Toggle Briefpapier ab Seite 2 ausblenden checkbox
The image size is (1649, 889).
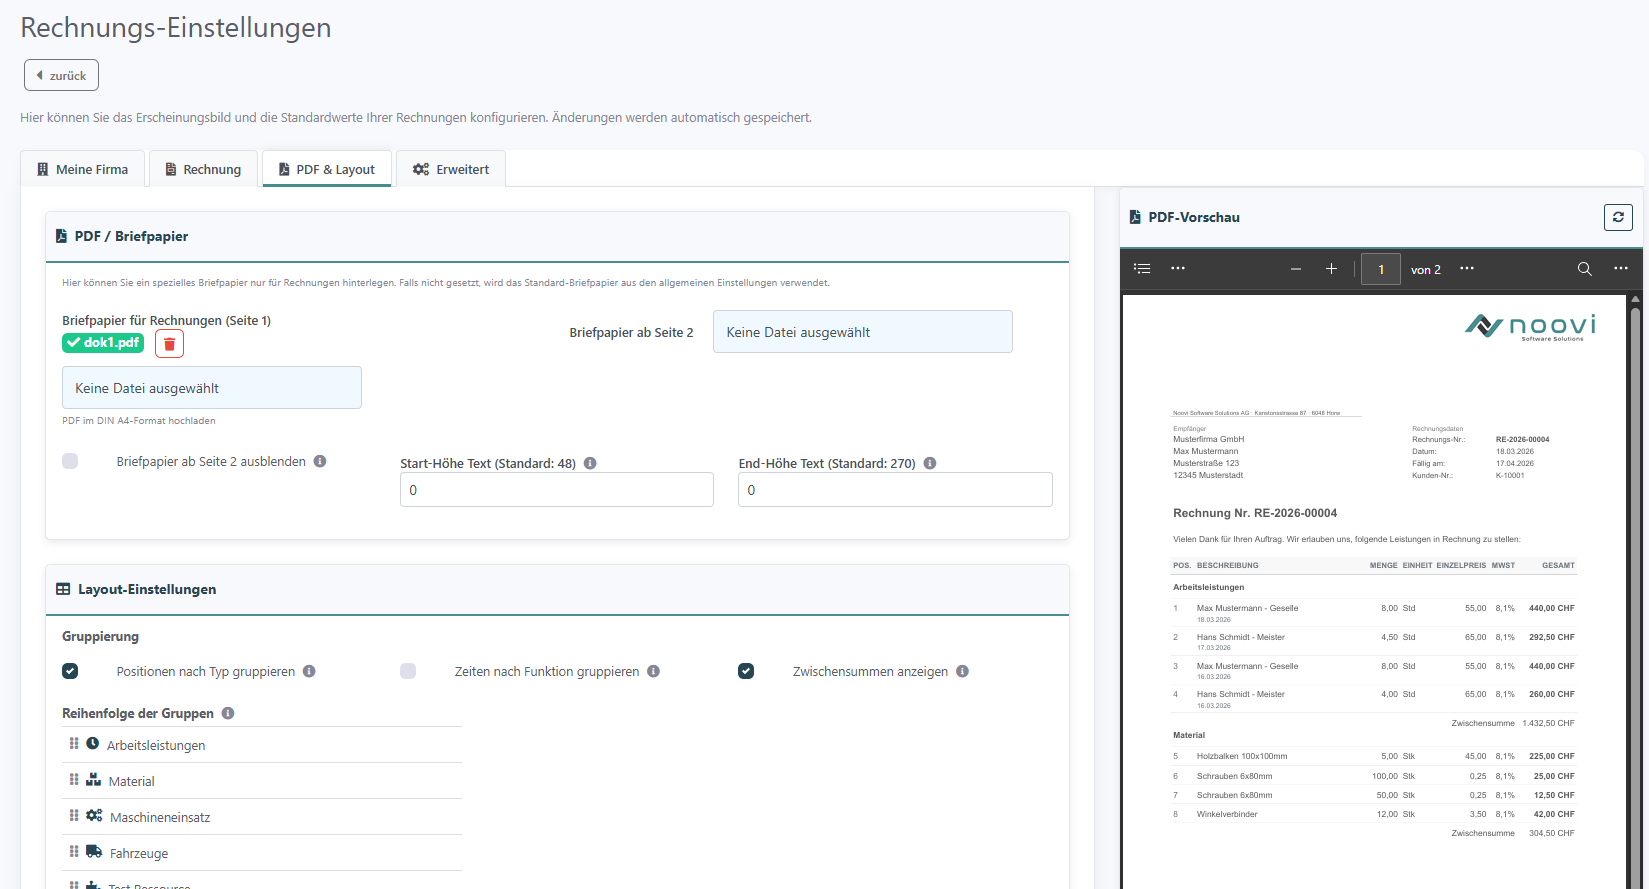coord(70,461)
